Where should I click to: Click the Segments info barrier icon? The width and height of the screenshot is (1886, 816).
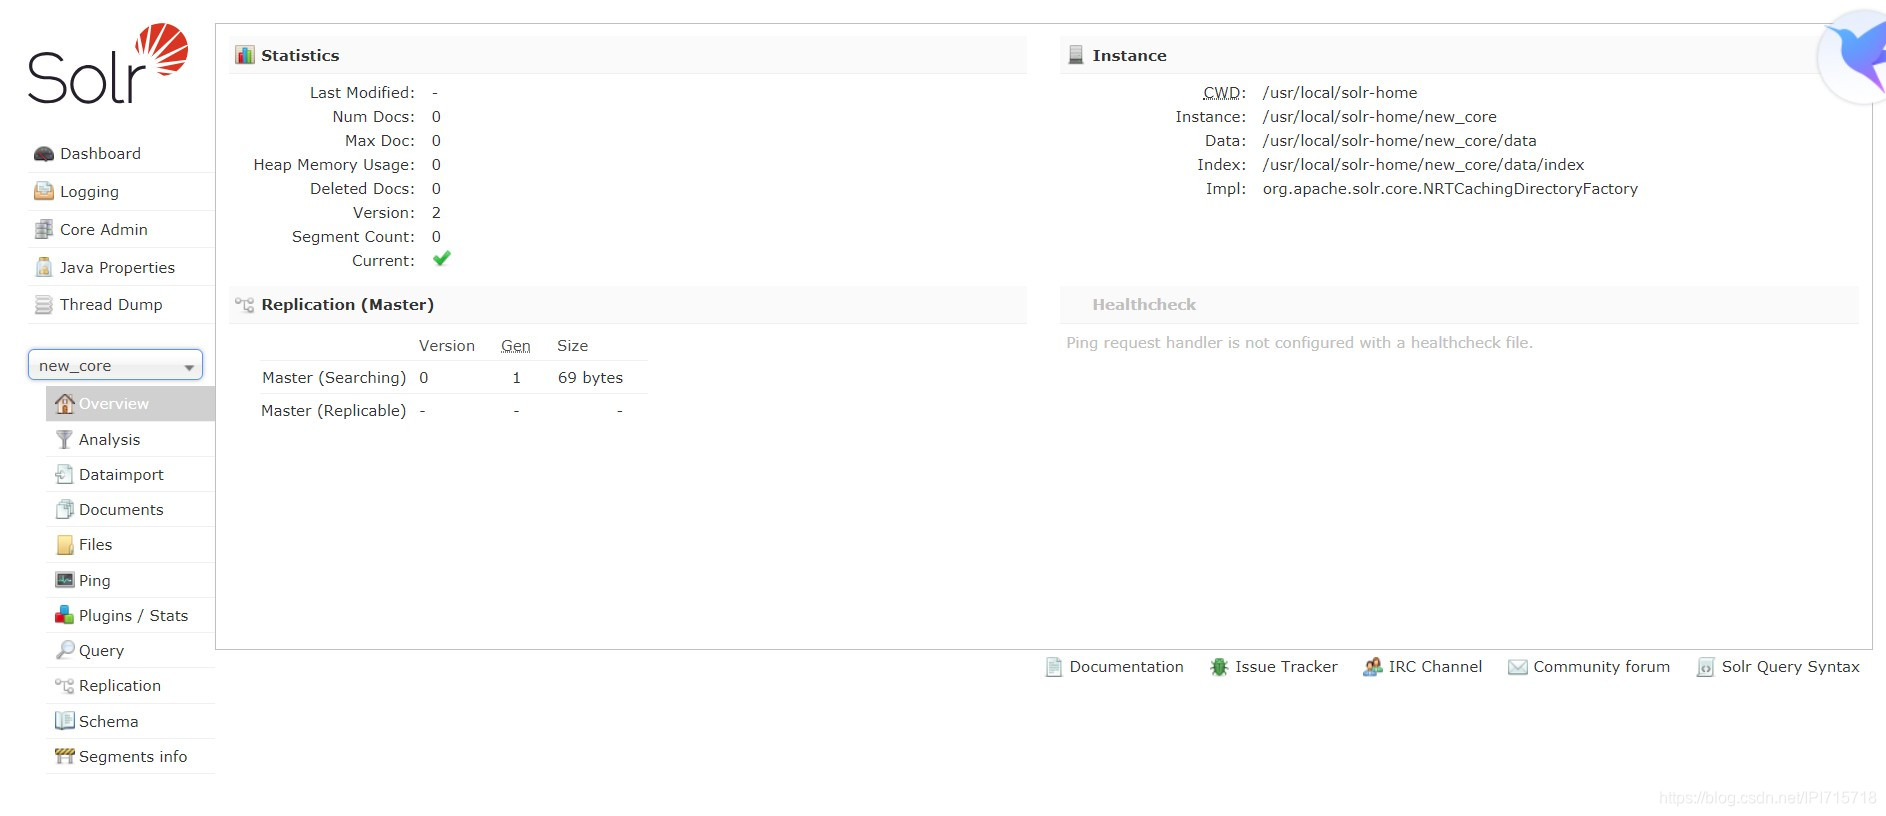pyautogui.click(x=65, y=756)
